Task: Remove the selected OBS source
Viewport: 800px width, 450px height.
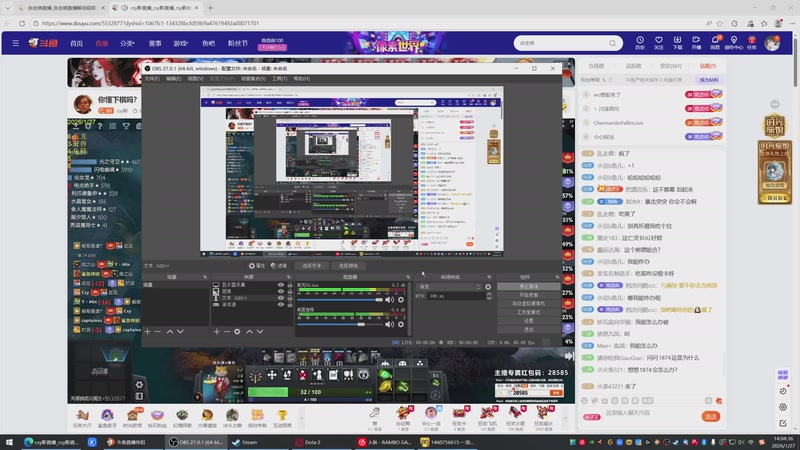Action: 227,332
